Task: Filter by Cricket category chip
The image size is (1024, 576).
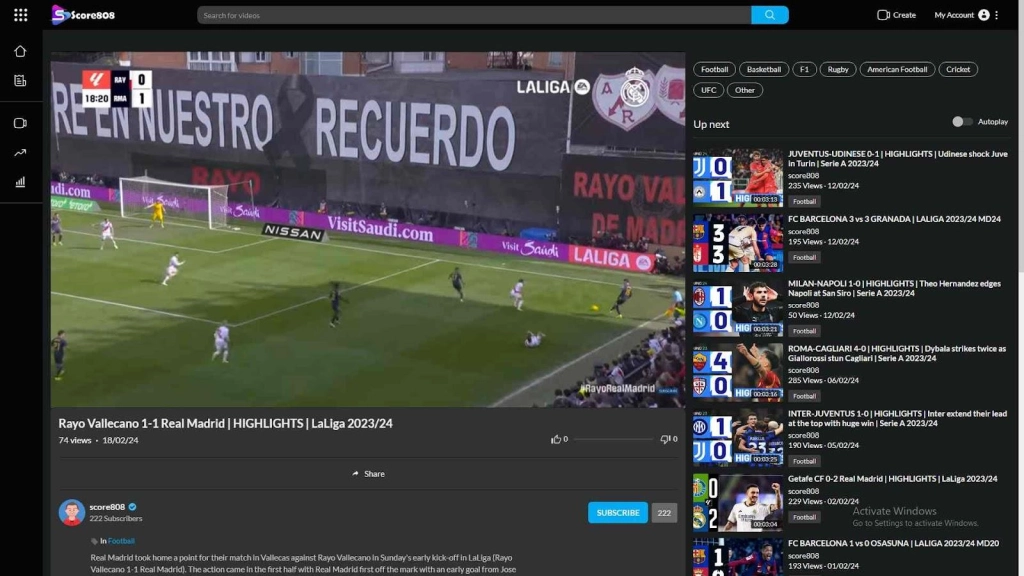Action: [958, 69]
